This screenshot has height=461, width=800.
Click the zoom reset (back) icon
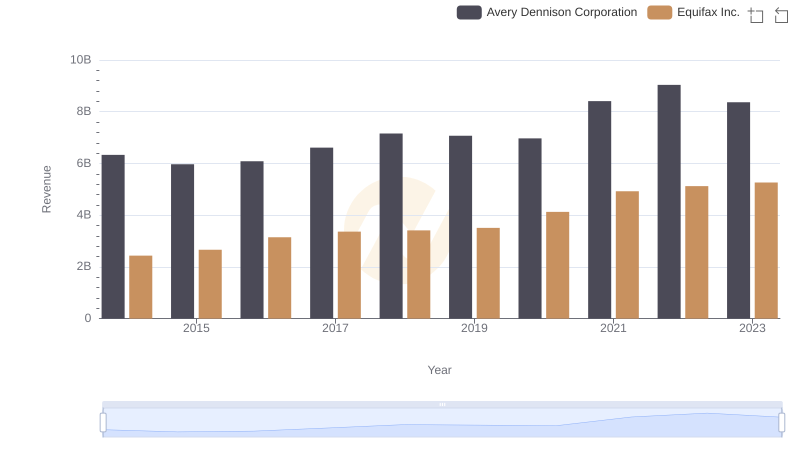click(x=781, y=15)
